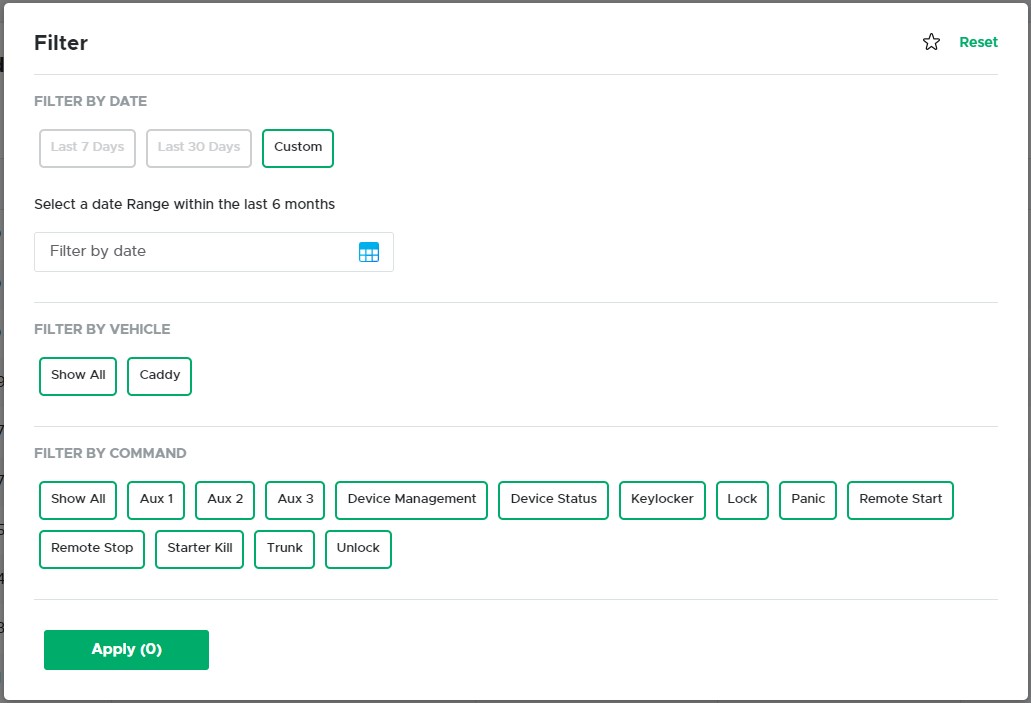Image resolution: width=1031 pixels, height=703 pixels.
Task: Click Reset to clear all filters
Action: tap(978, 42)
